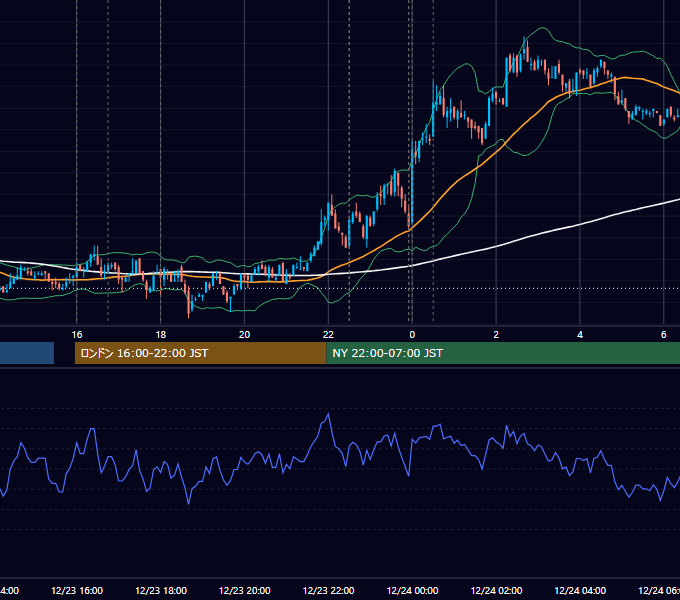The width and height of the screenshot is (680, 600).
Task: Click the blue session bar before ロンドン
Action: (x=27, y=353)
